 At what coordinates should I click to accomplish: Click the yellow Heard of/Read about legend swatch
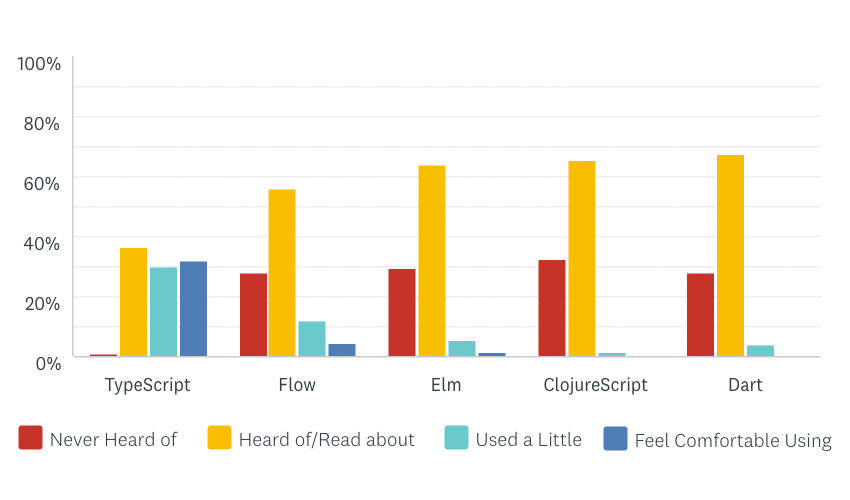point(219,438)
